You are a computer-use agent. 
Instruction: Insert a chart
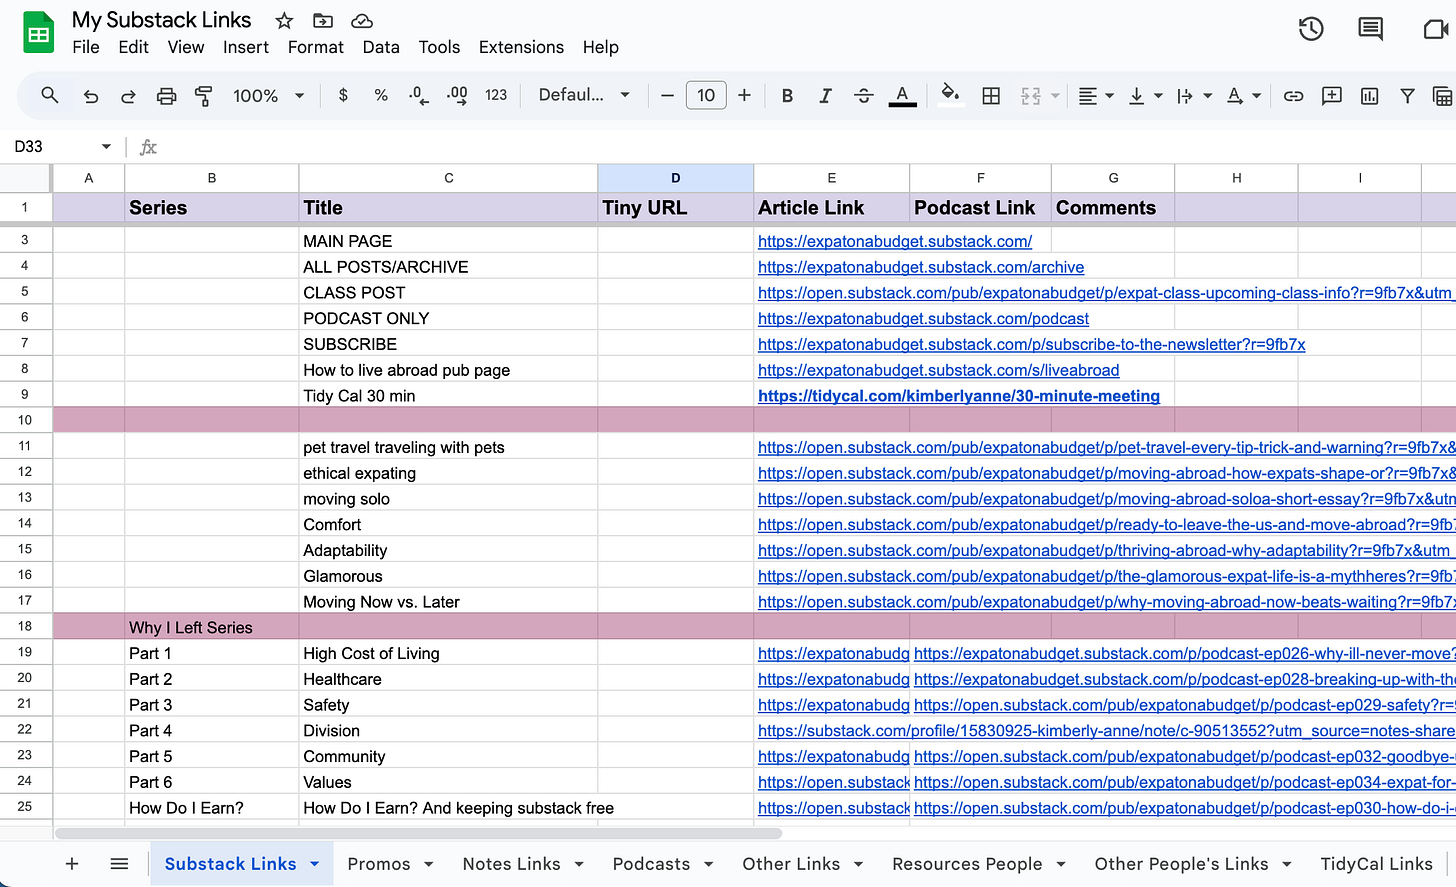coord(1369,96)
